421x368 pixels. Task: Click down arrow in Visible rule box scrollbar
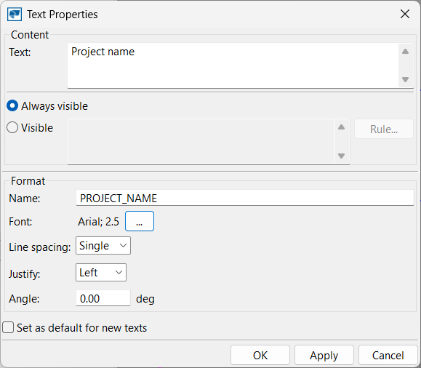[341, 156]
